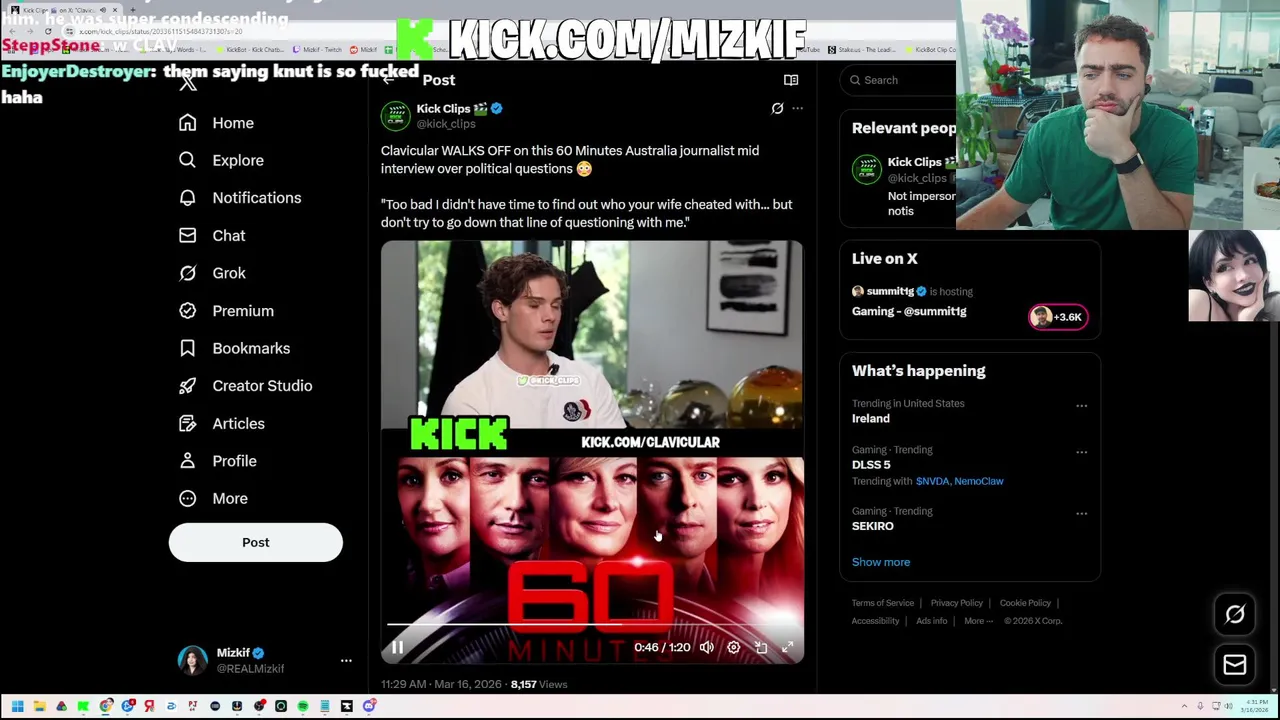
Task: Click the +3.6K listeners badge
Action: click(1058, 317)
